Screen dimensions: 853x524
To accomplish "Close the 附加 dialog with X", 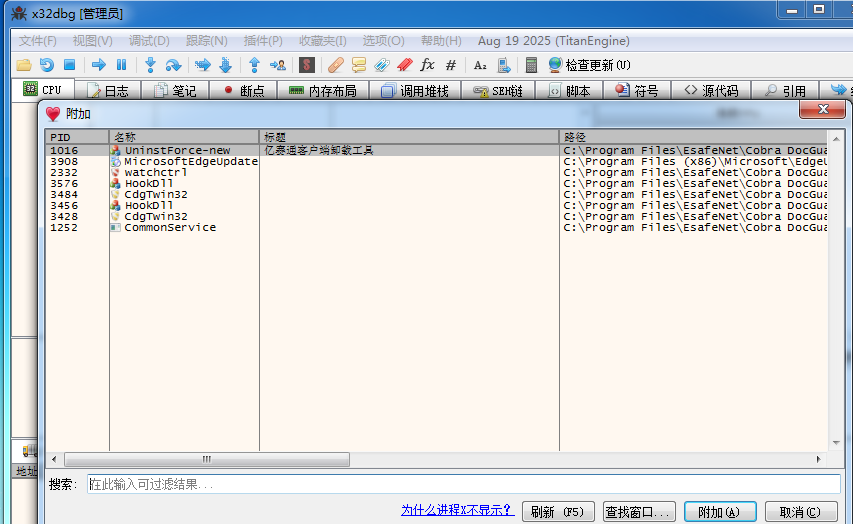I will [822, 109].
